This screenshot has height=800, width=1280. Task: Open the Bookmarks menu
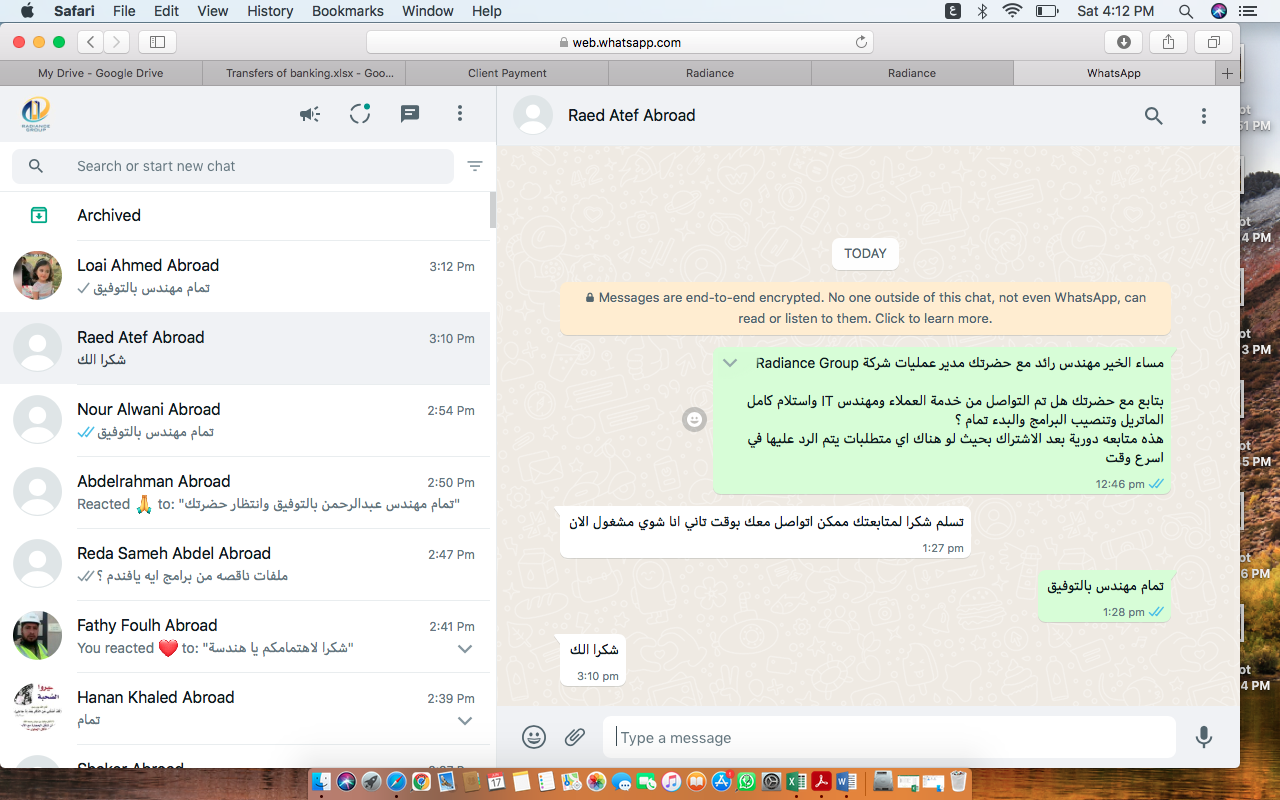[348, 11]
